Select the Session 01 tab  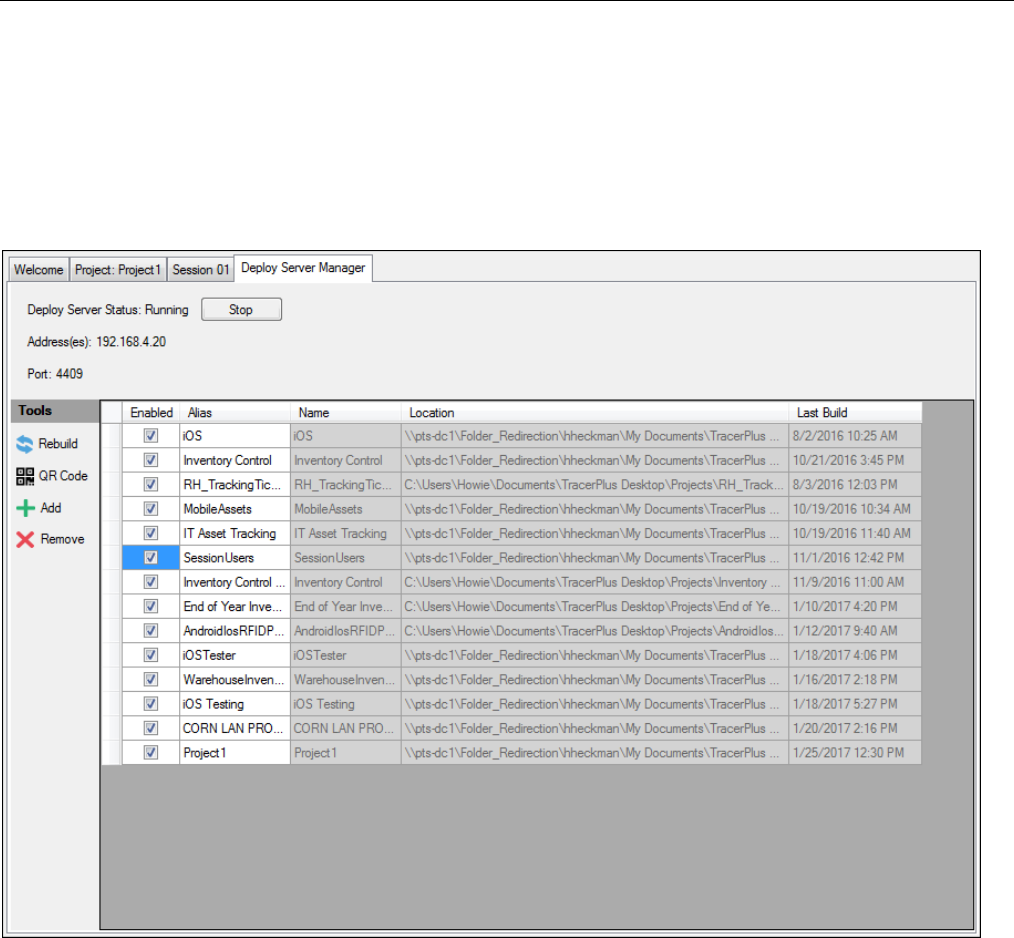click(200, 270)
